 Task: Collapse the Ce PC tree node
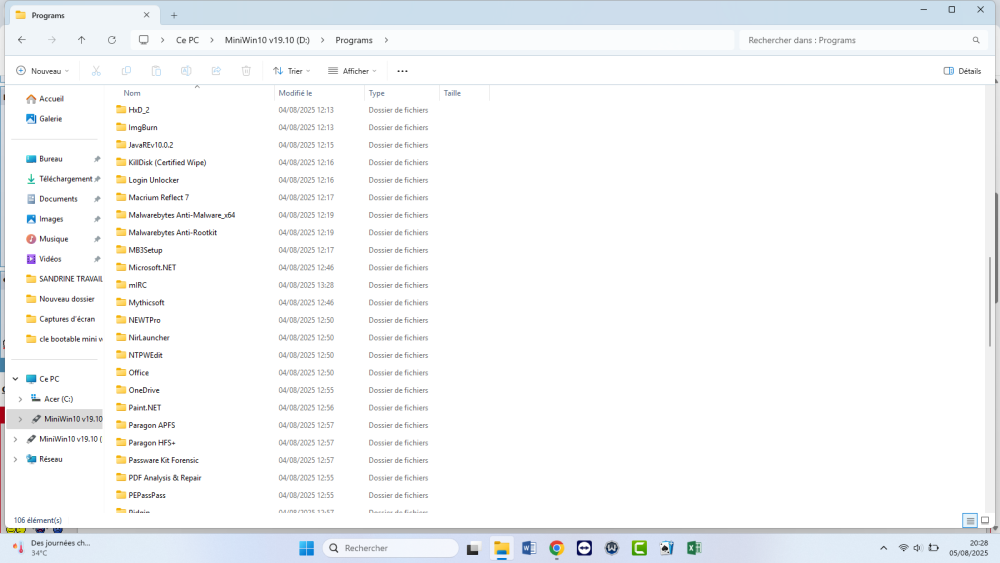[x=14, y=379]
